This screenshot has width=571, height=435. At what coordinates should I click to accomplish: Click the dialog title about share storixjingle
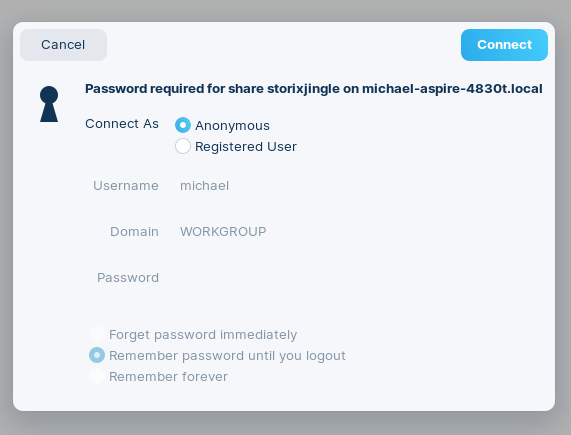point(314,89)
